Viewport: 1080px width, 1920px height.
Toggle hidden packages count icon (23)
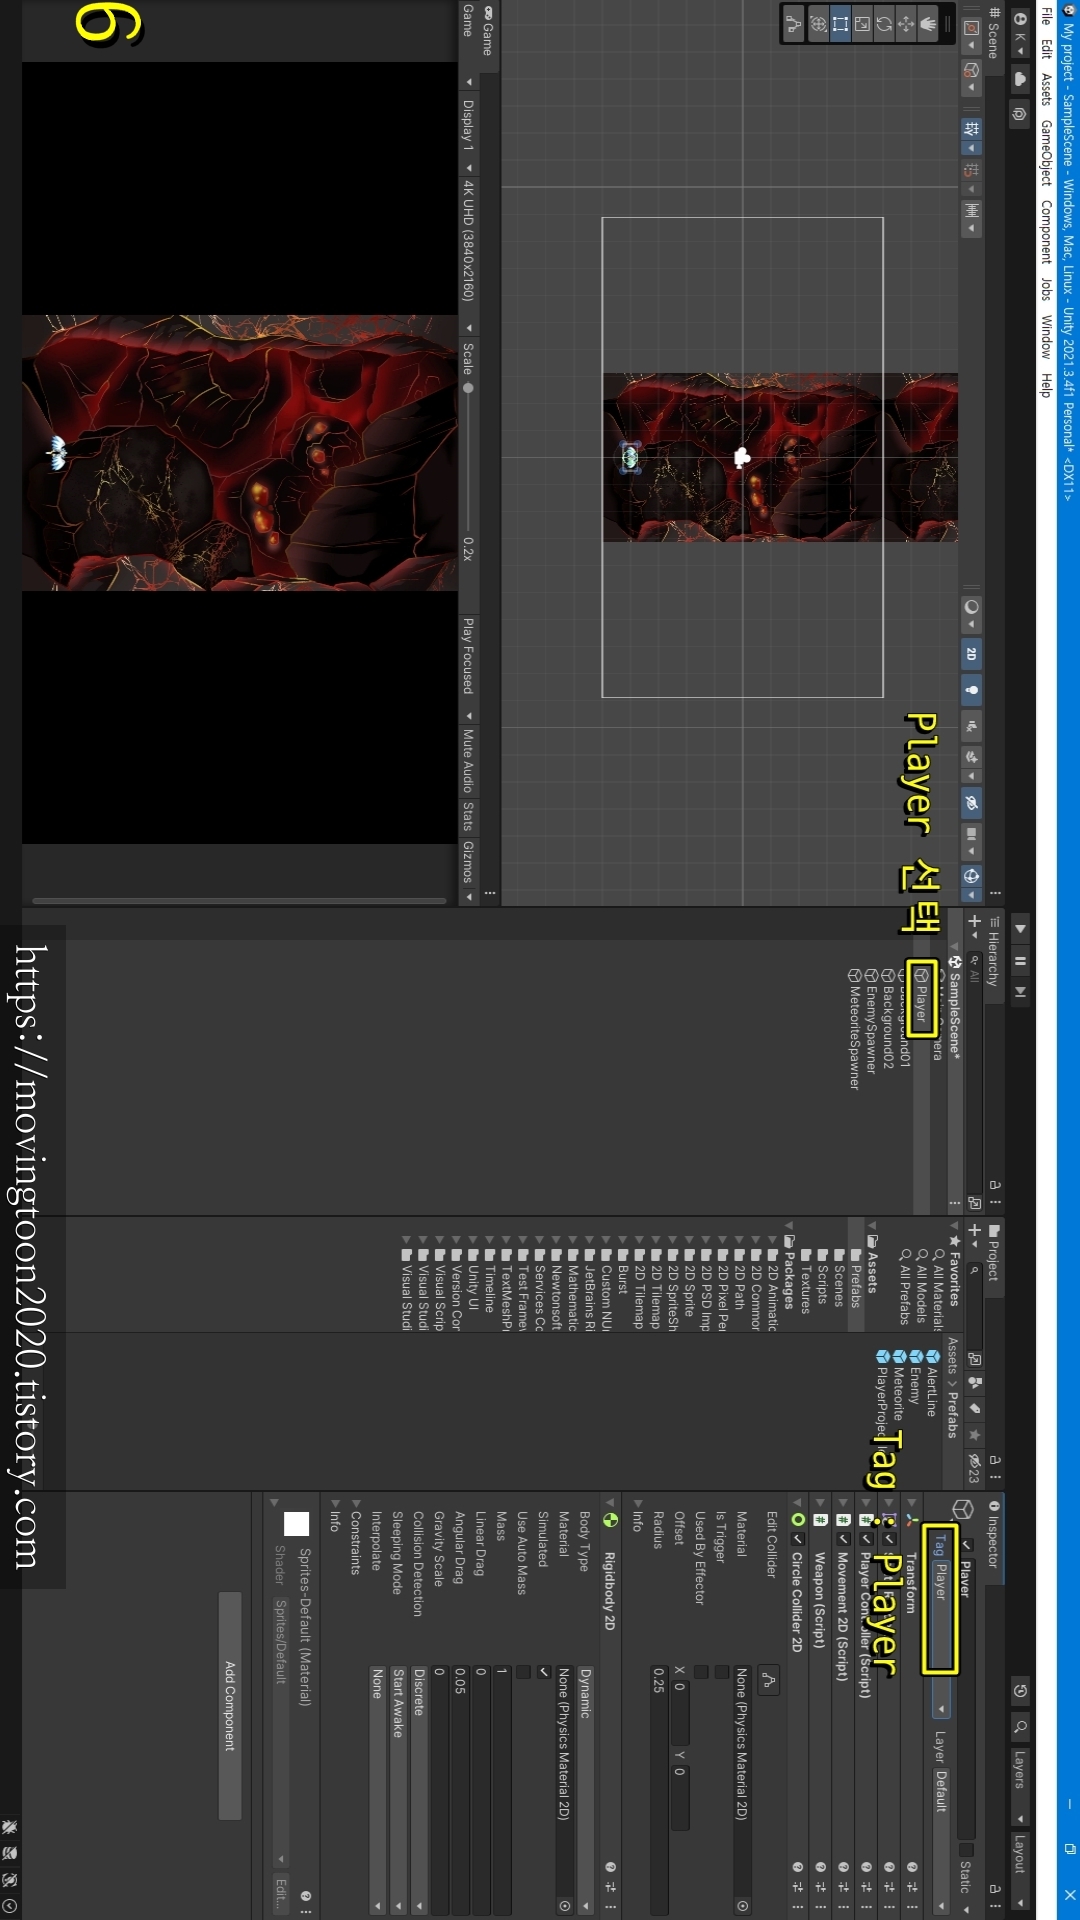click(974, 1468)
